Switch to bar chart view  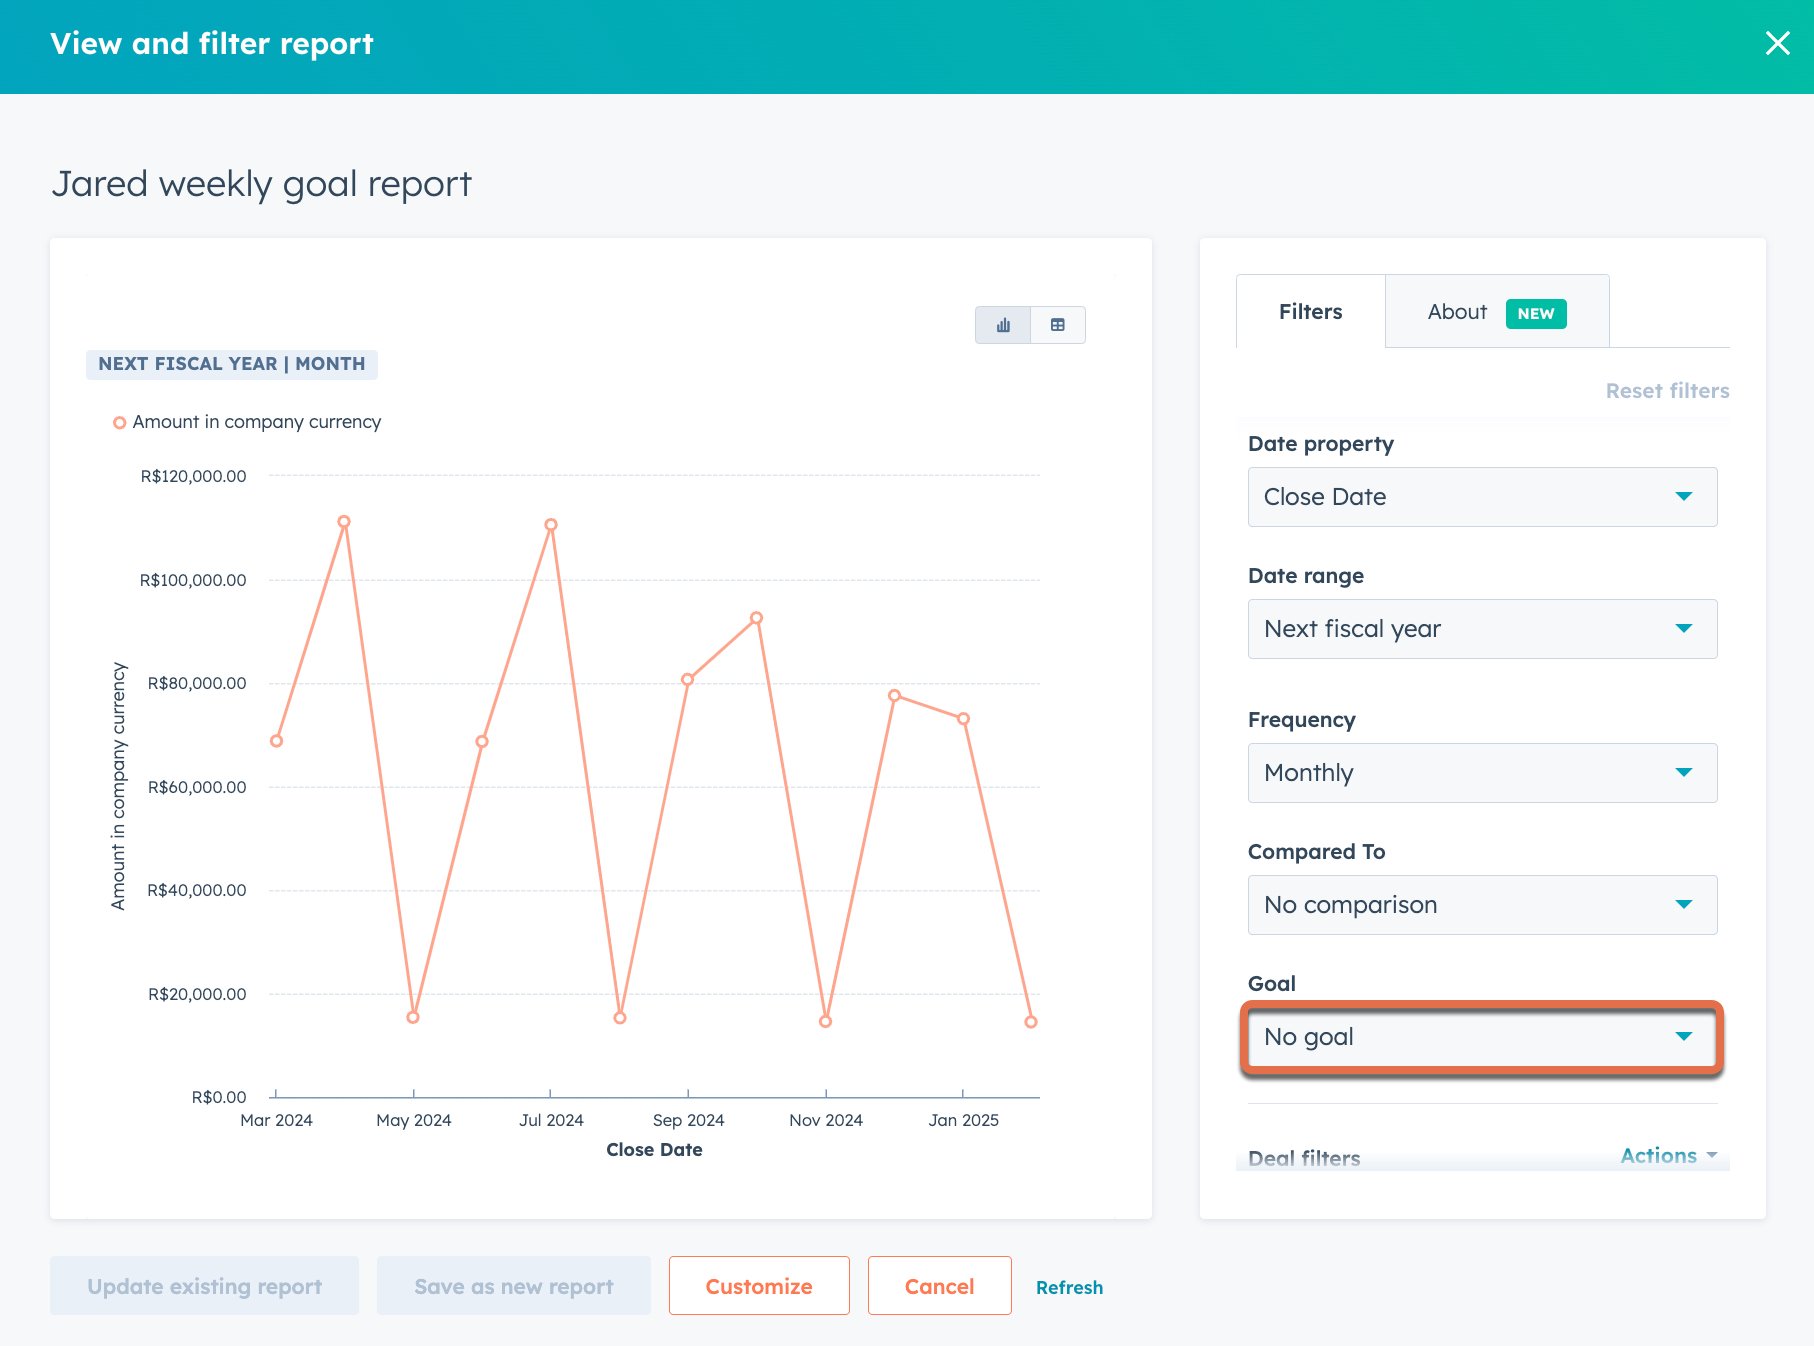[x=1003, y=324]
